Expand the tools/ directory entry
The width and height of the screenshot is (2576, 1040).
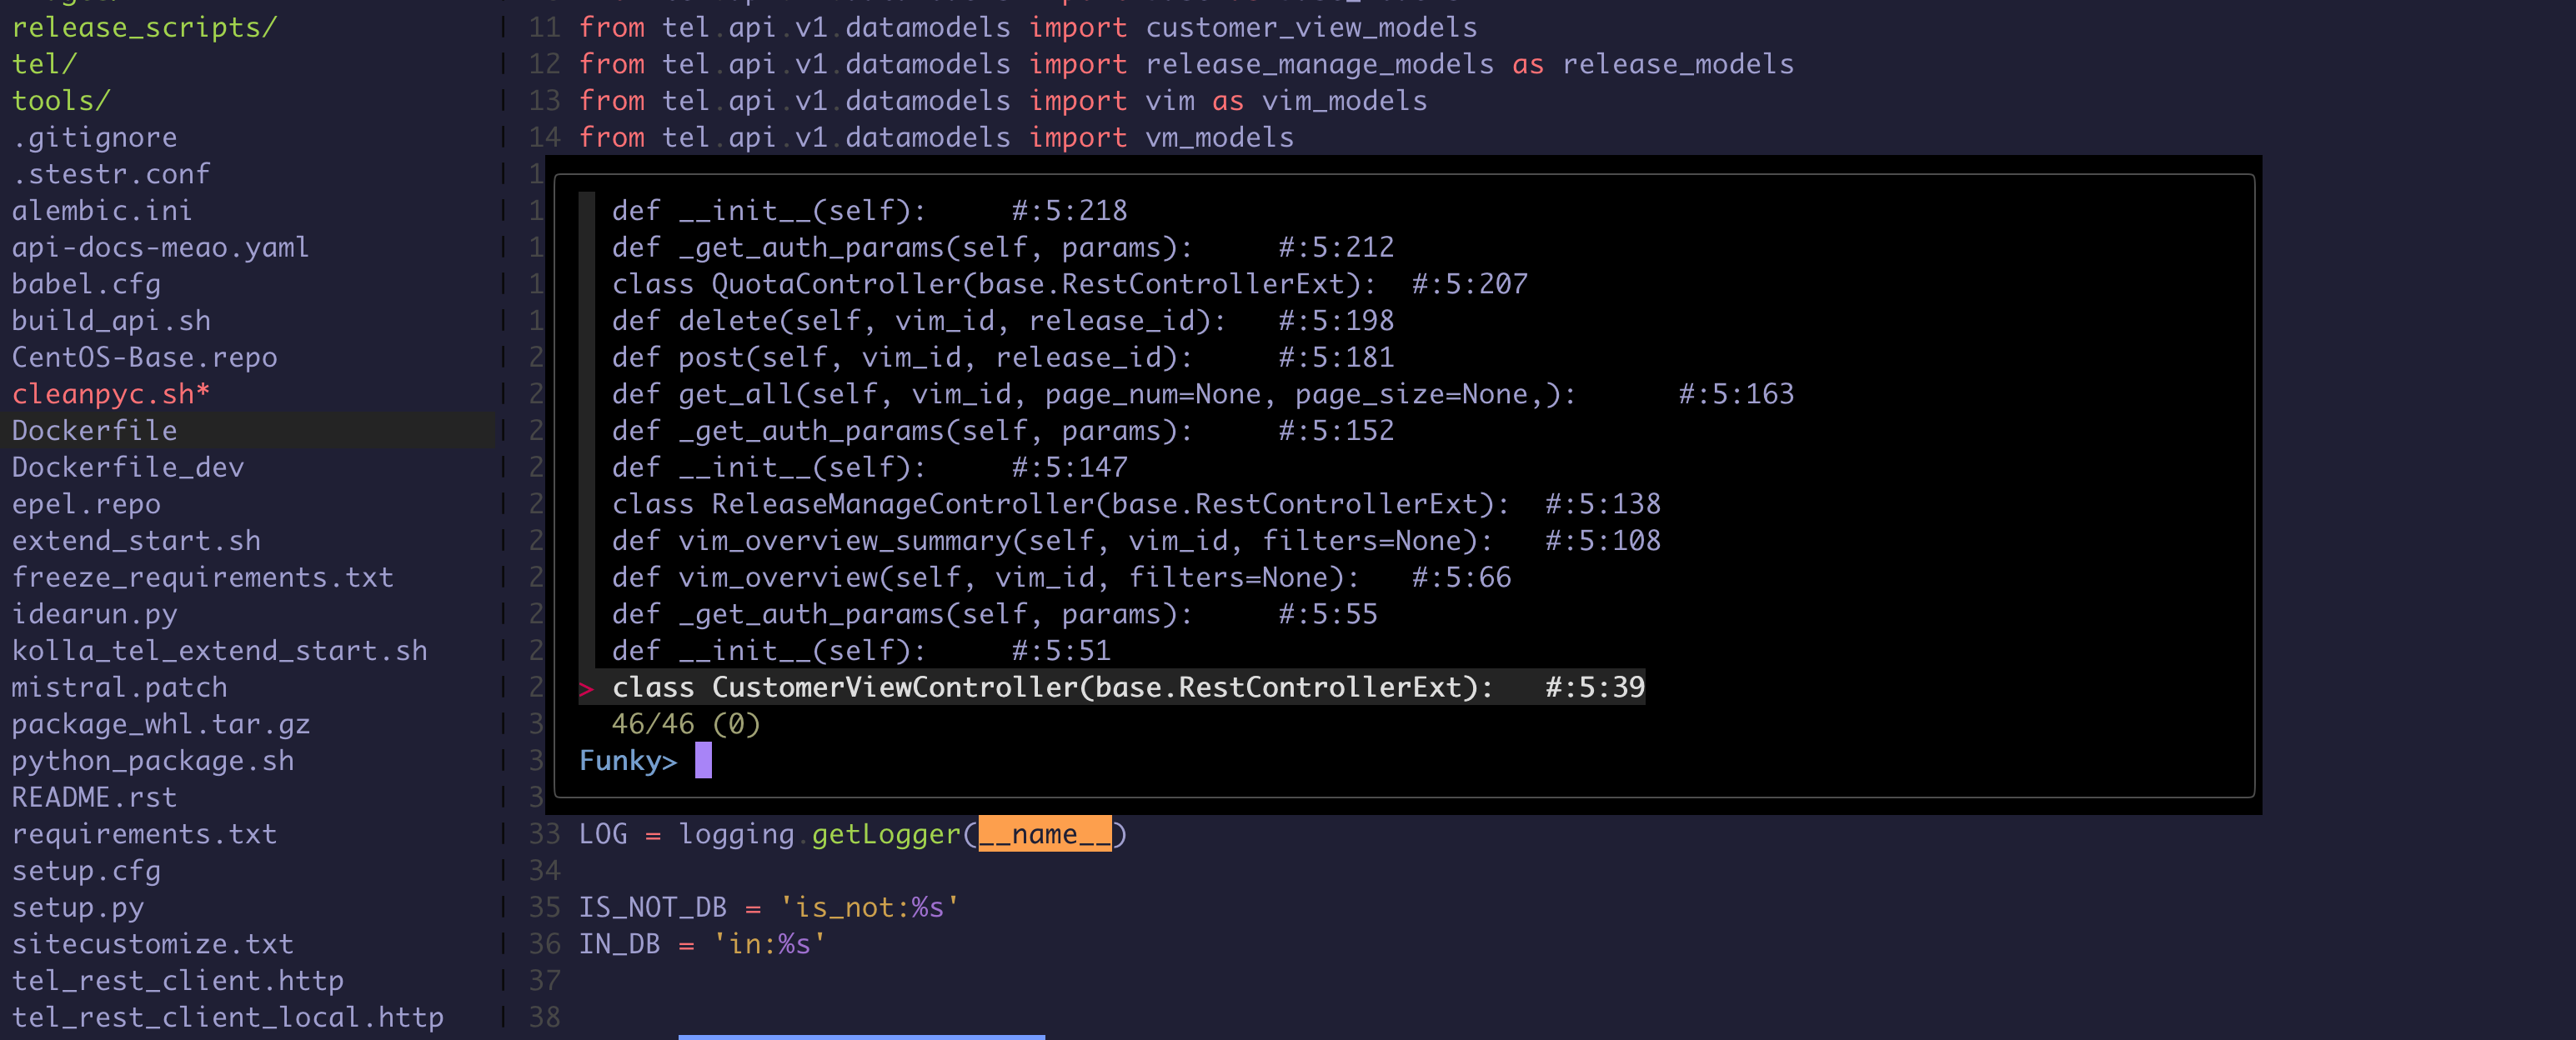[x=61, y=101]
